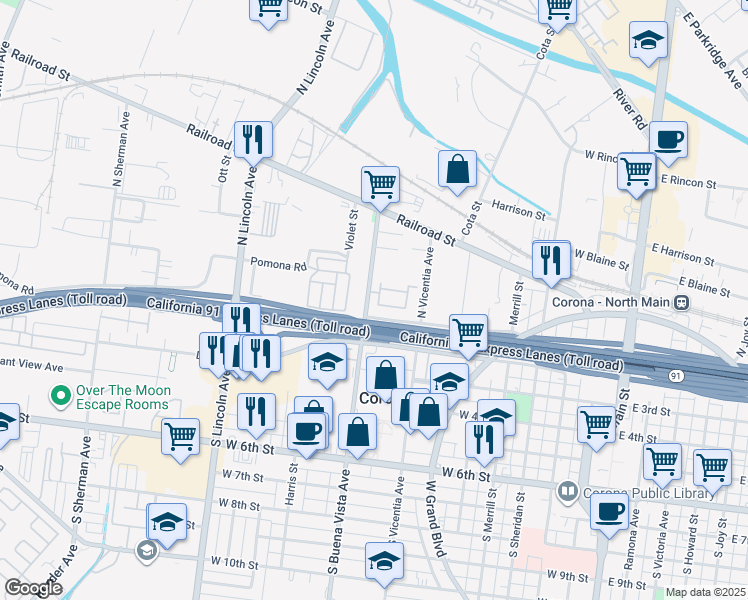Open the restaurant marker near W Blaine St
This screenshot has height=600, width=748.
[x=551, y=259]
